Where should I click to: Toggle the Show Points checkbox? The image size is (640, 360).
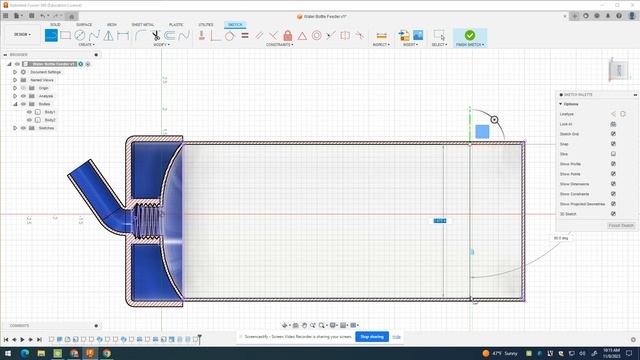tap(613, 174)
